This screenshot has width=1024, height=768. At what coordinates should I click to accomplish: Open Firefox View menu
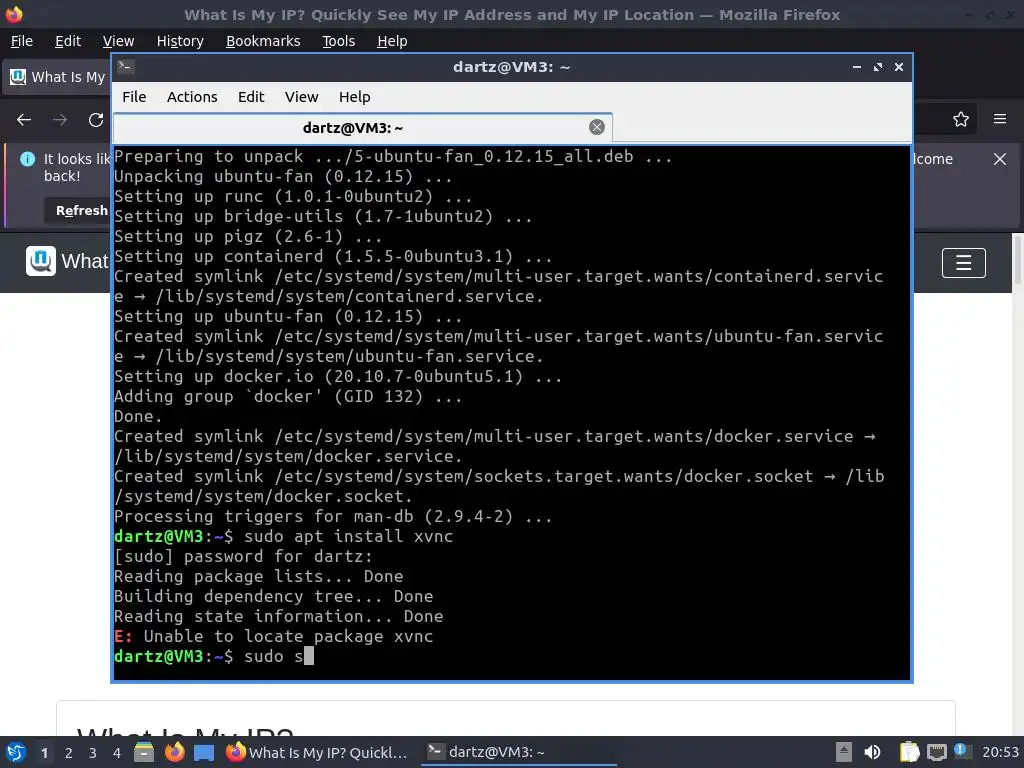click(118, 41)
